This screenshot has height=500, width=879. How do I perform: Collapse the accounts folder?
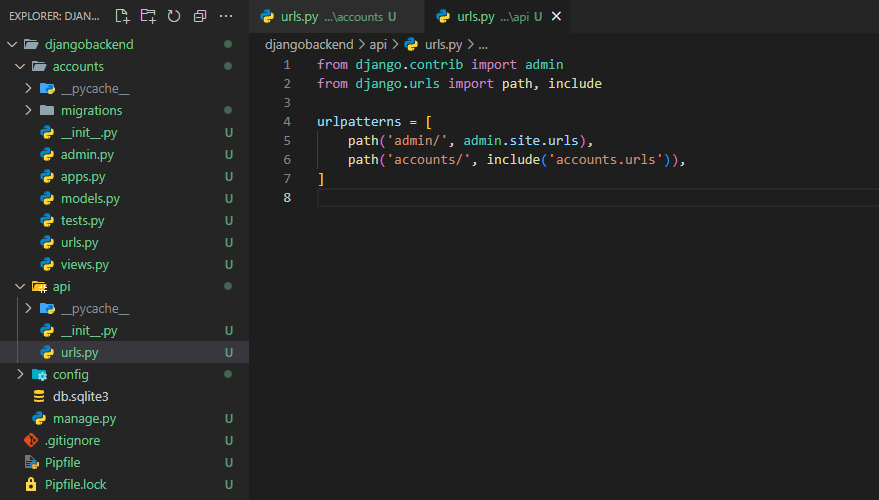pos(20,66)
